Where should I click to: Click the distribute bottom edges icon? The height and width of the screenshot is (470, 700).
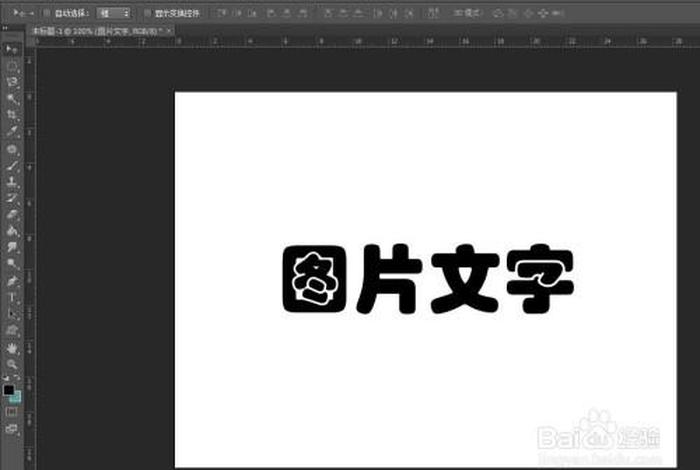click(x=359, y=13)
